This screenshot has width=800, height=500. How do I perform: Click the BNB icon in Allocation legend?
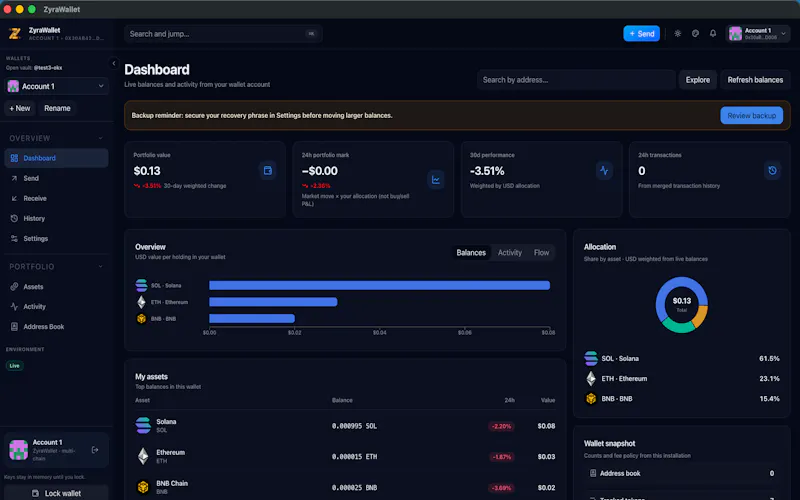[x=591, y=398]
